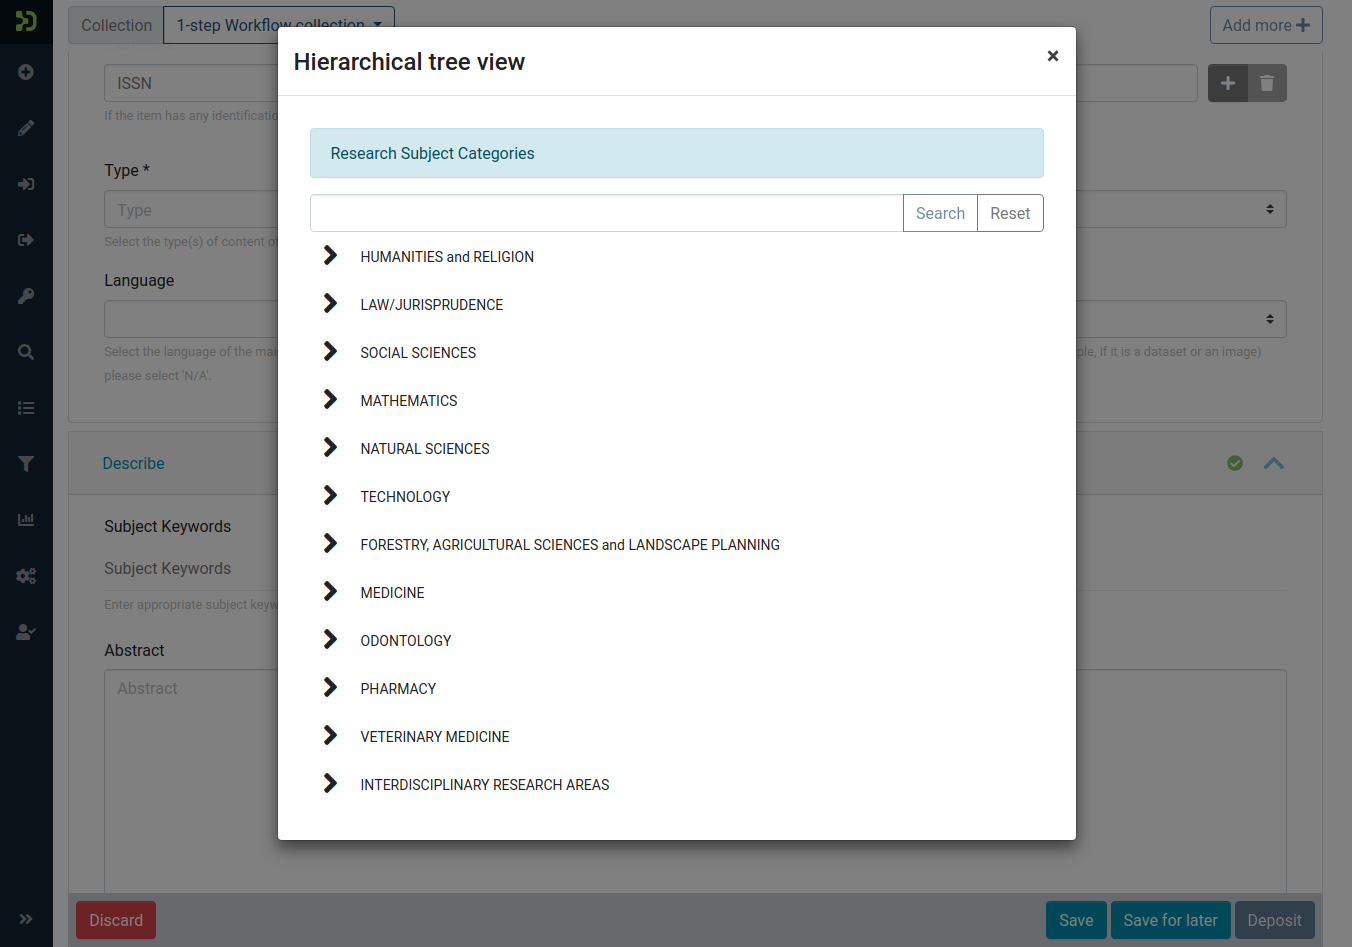
Task: Click the filter funnel icon in sidebar
Action: click(26, 464)
